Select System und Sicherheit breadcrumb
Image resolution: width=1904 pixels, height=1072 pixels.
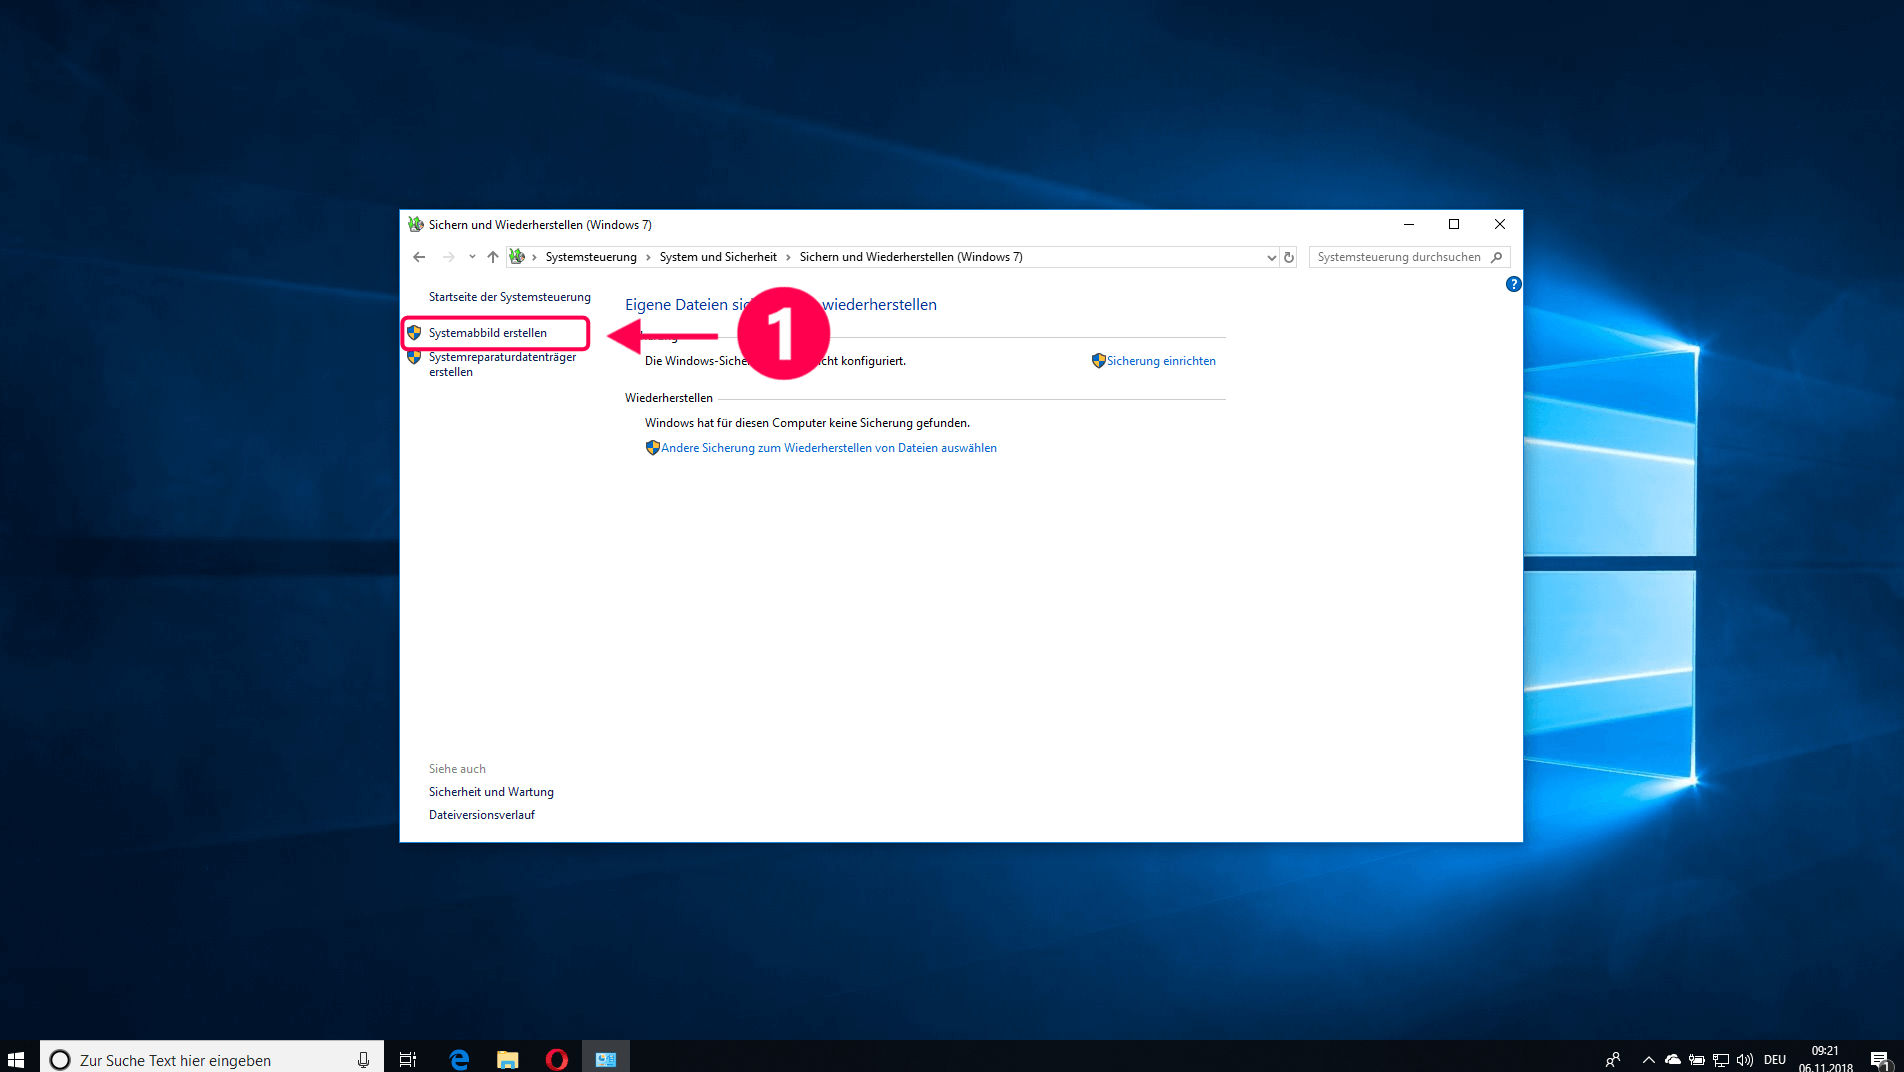pyautogui.click(x=718, y=257)
